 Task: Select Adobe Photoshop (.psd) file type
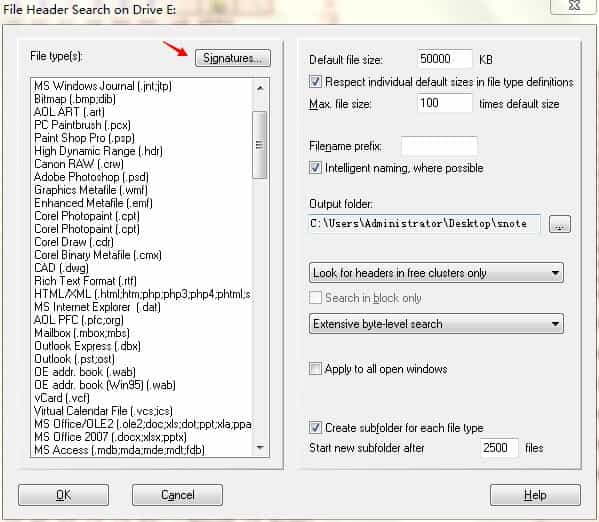coord(91,177)
